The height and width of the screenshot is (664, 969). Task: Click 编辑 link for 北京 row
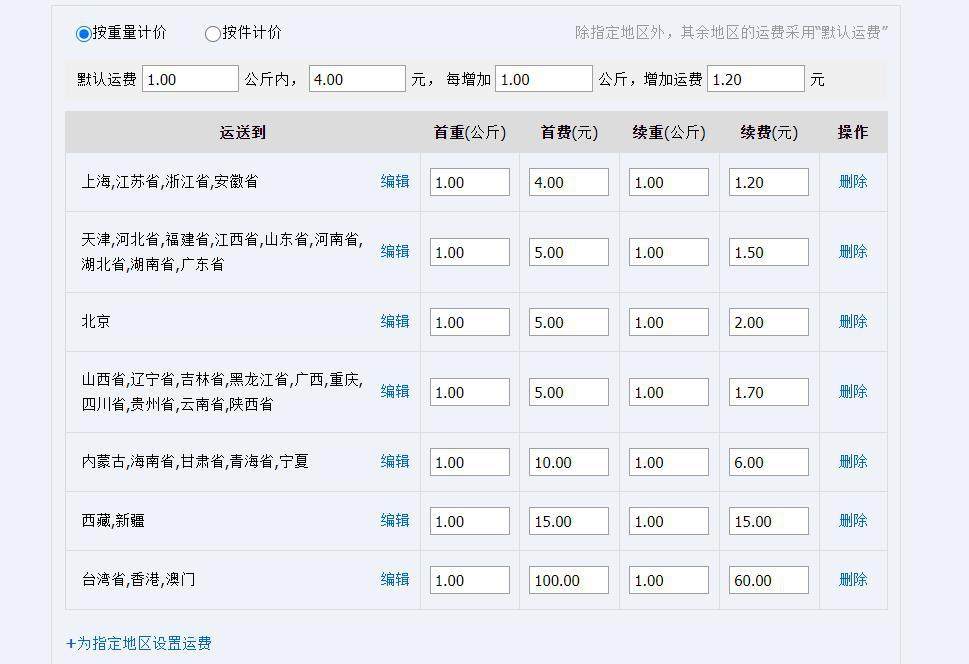(x=395, y=321)
